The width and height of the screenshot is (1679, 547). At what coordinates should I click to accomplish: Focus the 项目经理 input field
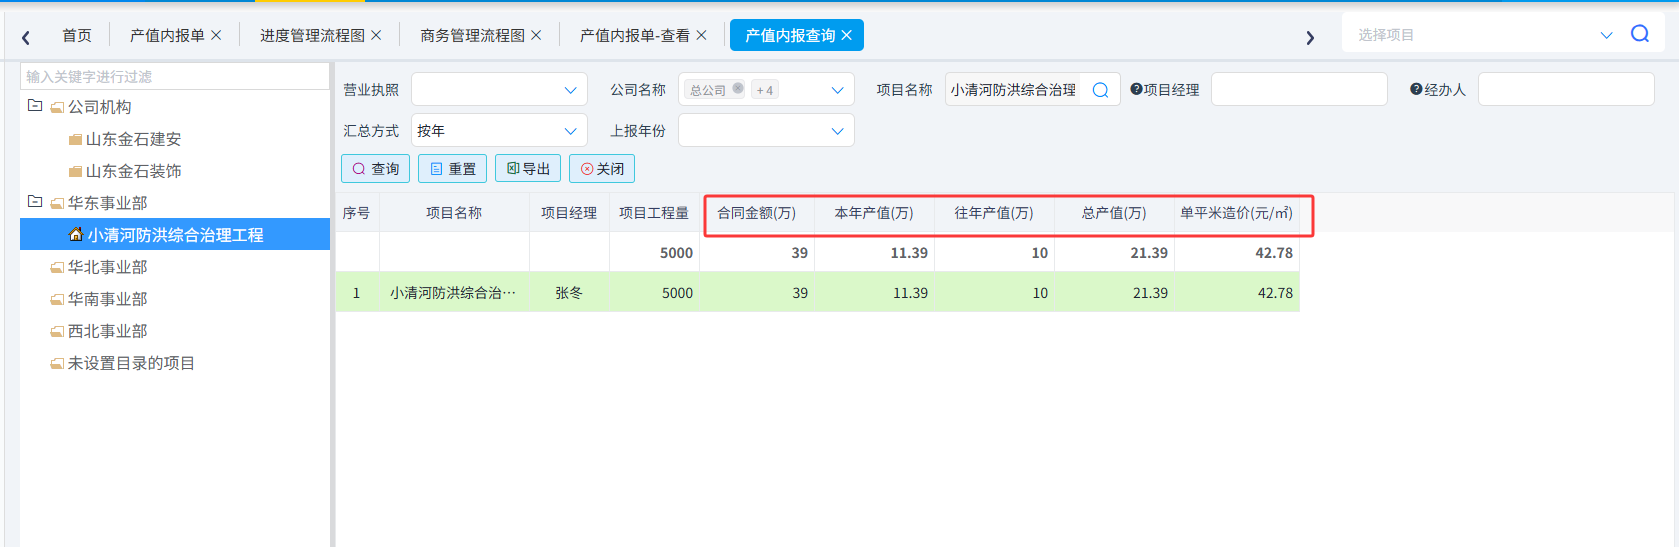click(1299, 89)
